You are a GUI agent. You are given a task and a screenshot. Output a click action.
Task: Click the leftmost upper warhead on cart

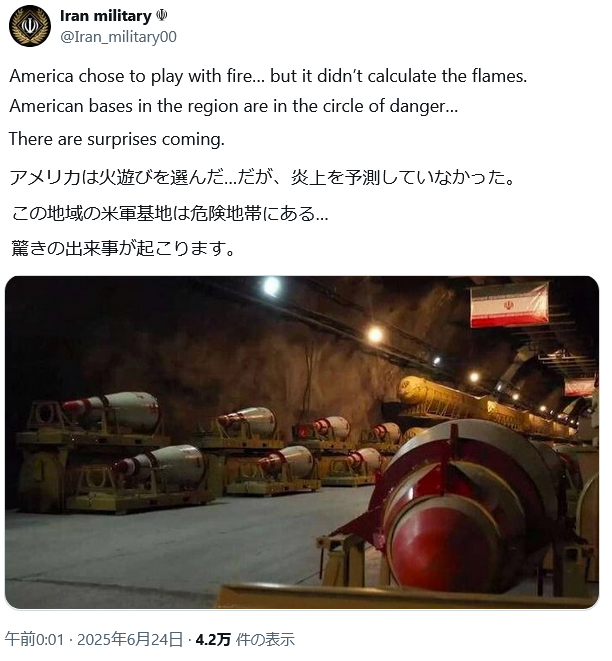[x=112, y=411]
